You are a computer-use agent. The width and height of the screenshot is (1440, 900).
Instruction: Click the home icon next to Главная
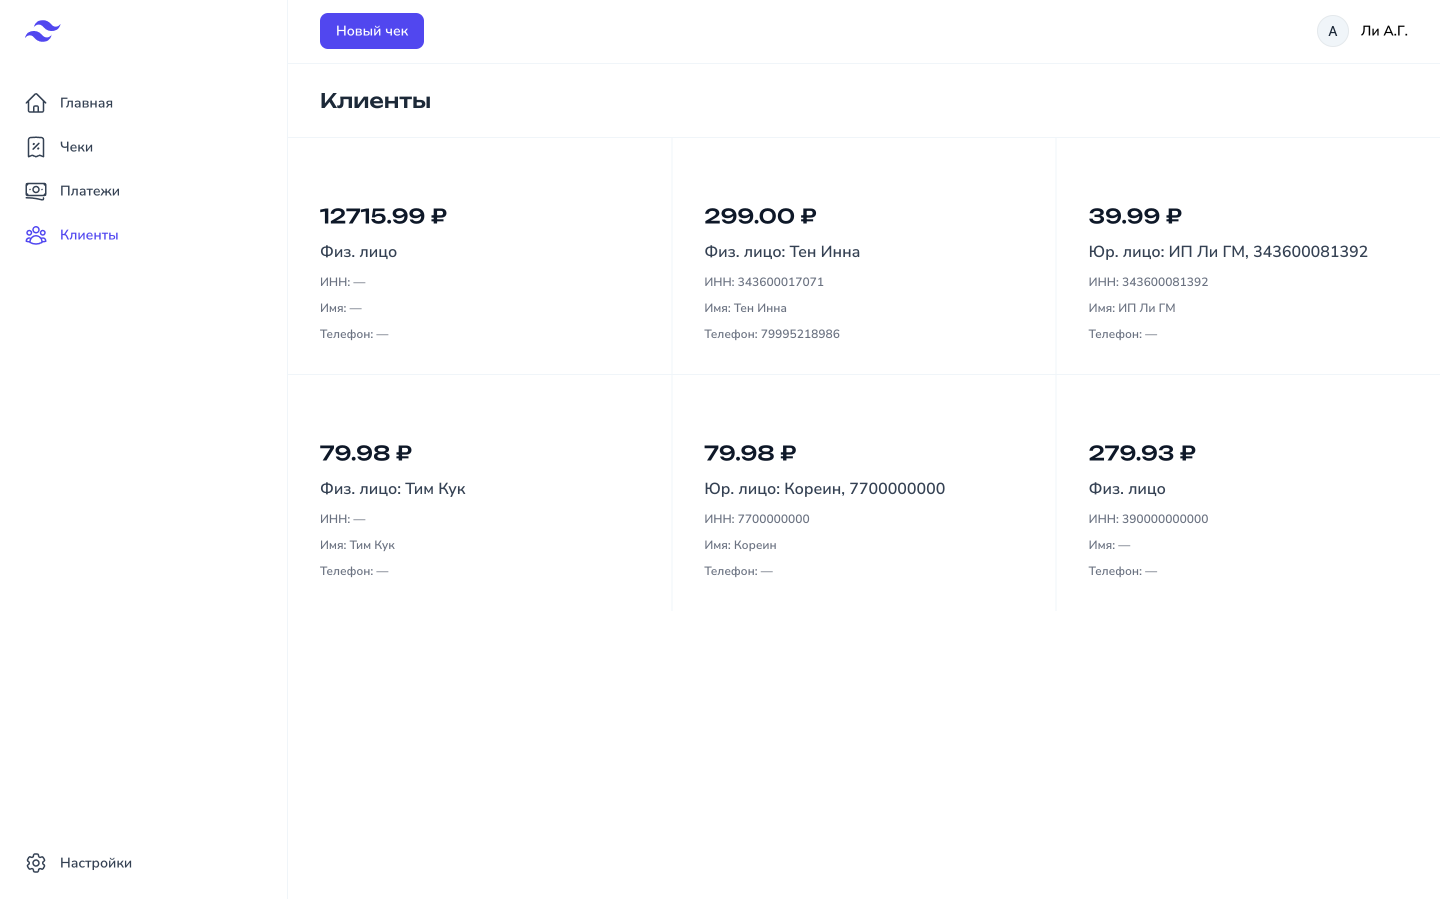(x=36, y=103)
